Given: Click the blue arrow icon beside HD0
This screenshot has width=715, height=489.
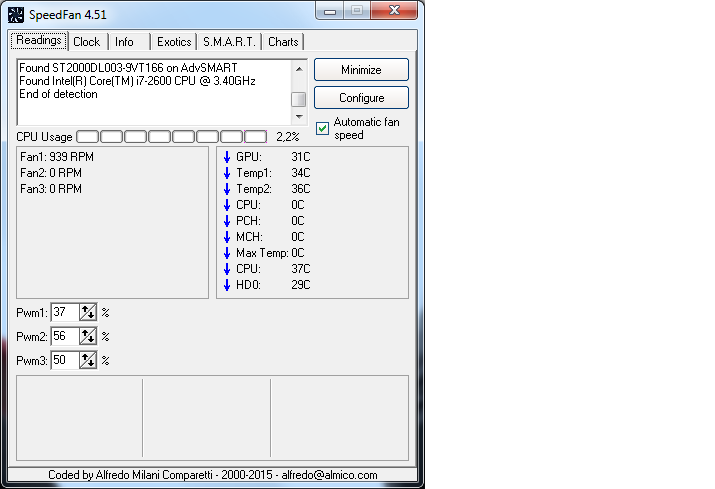Looking at the screenshot, I should [227, 285].
